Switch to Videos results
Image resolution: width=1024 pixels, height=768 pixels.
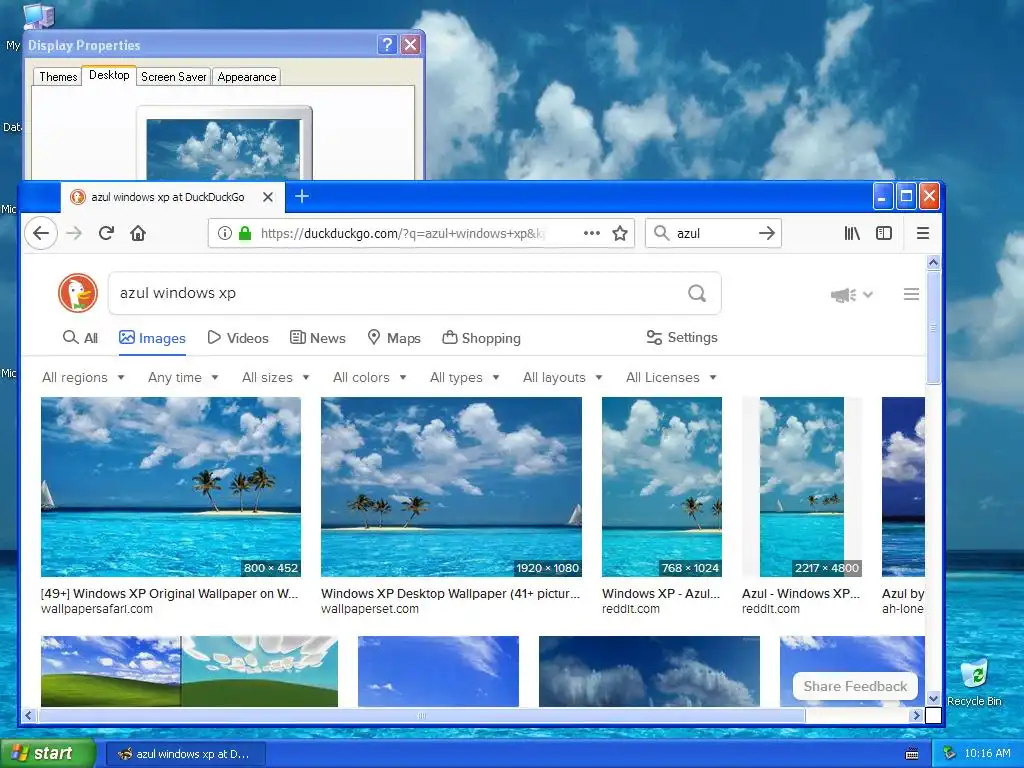pyautogui.click(x=238, y=338)
